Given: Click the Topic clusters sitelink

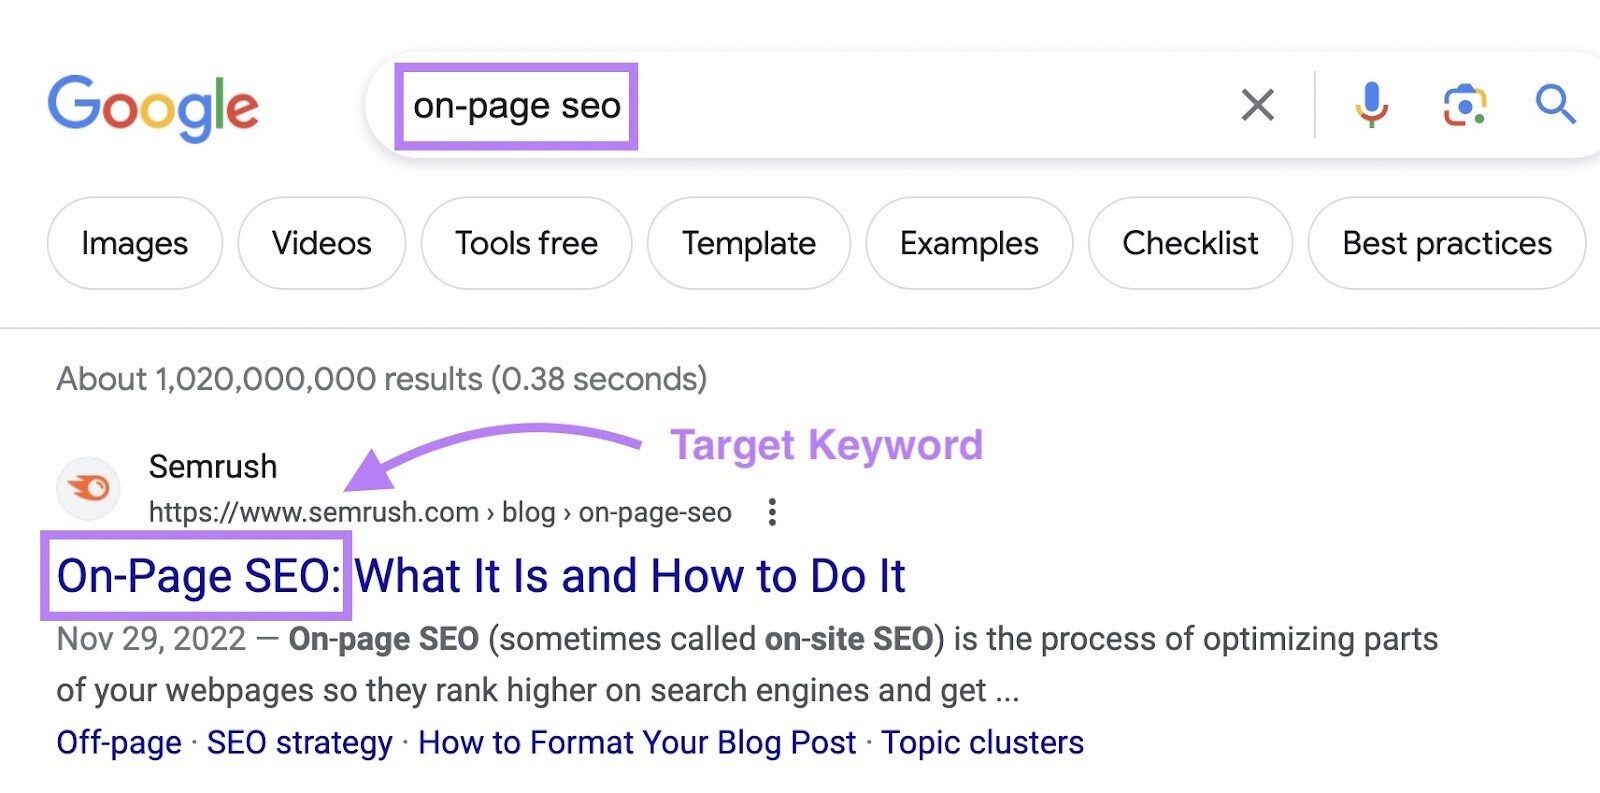Looking at the screenshot, I should (x=983, y=742).
